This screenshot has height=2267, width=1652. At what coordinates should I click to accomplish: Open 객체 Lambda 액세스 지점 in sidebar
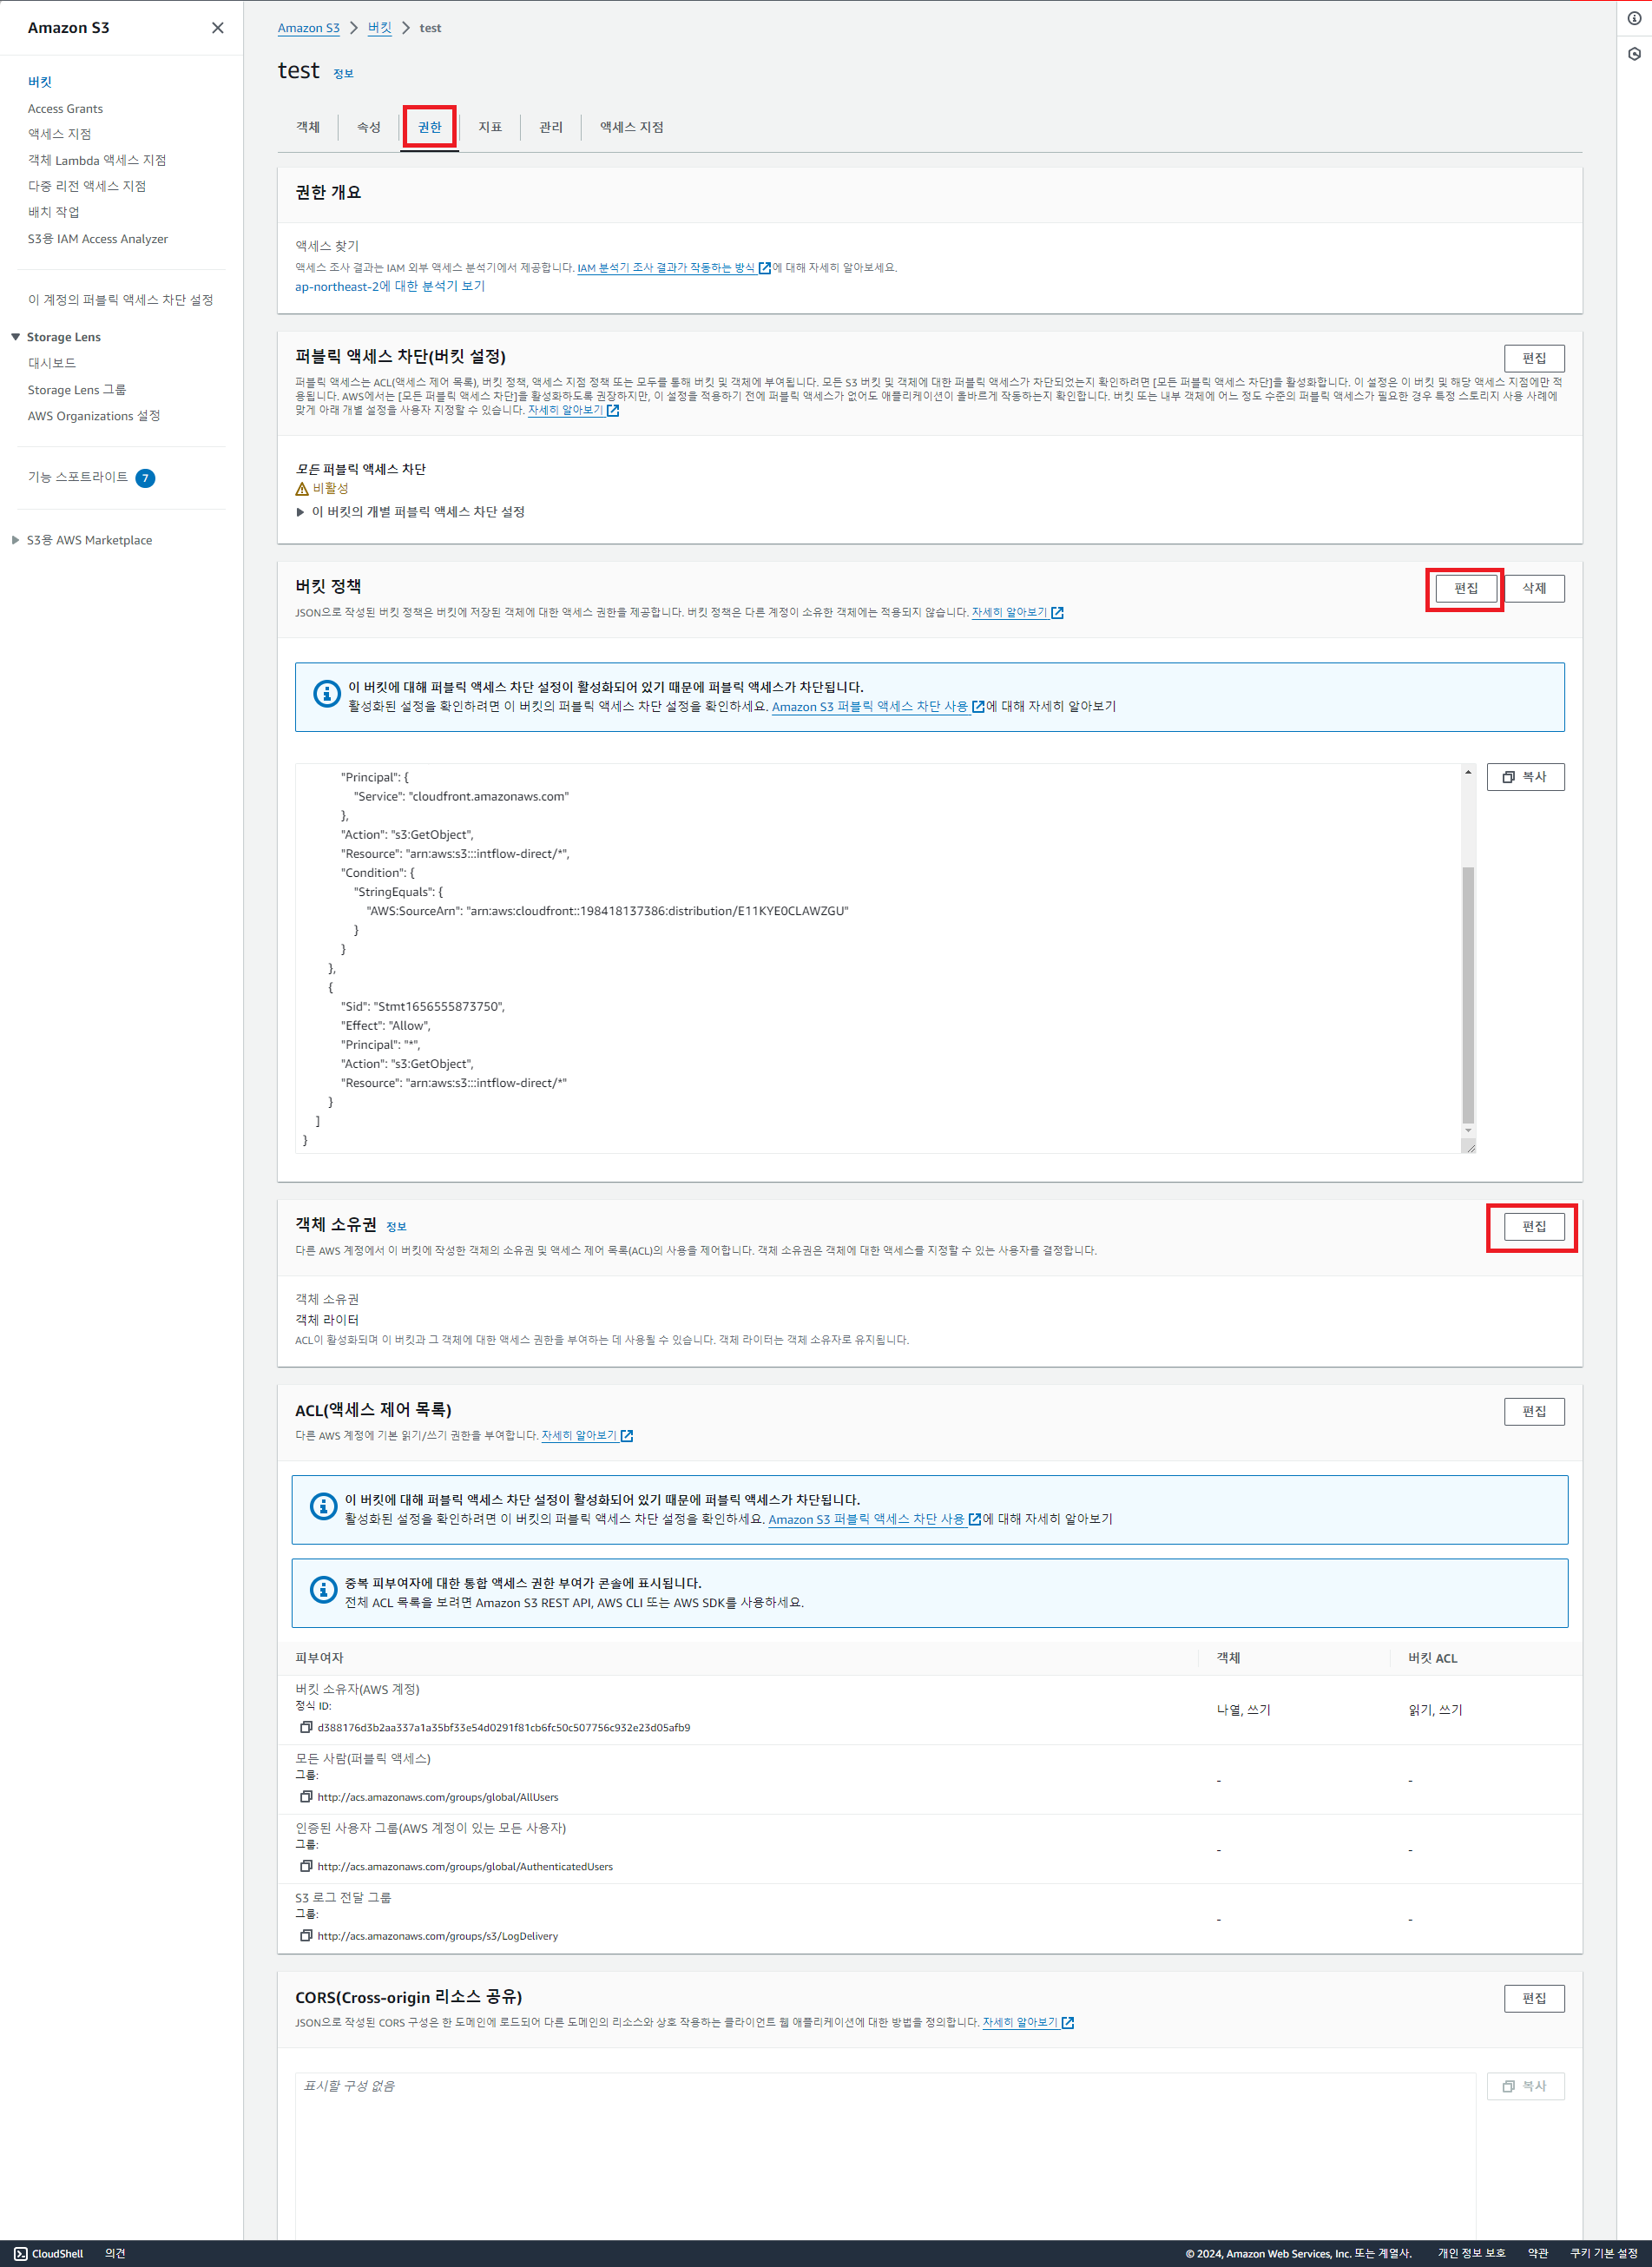click(97, 160)
